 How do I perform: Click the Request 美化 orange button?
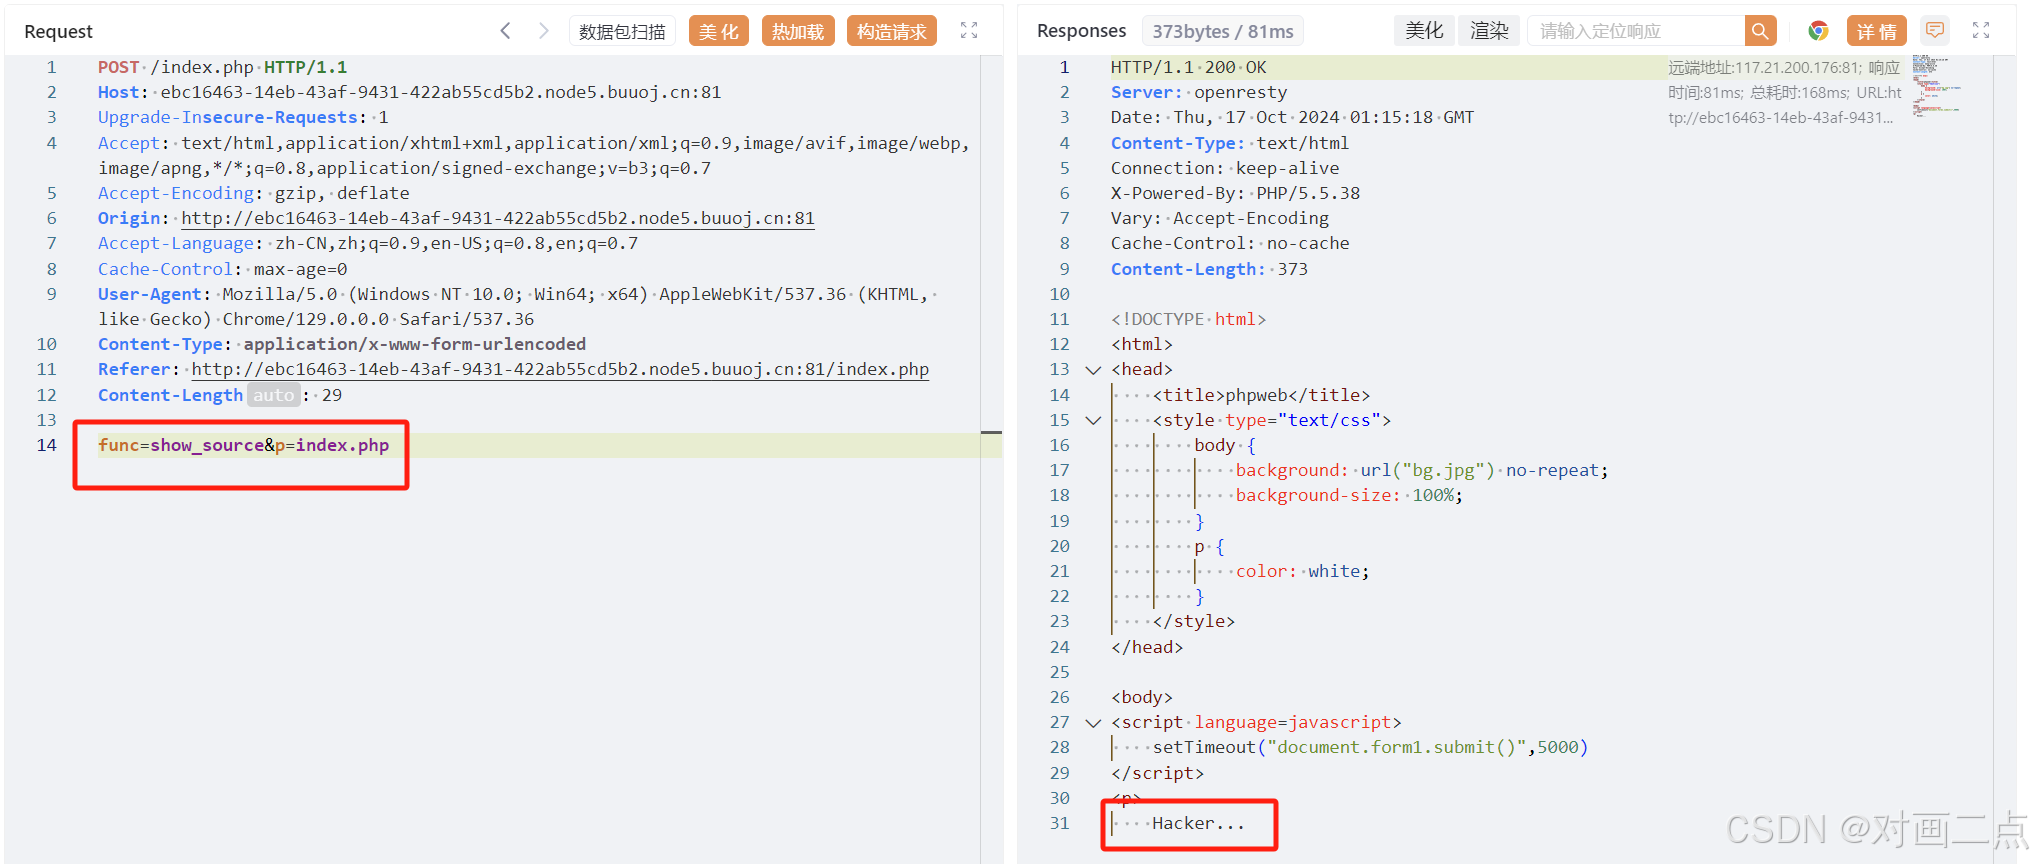[x=718, y=31]
